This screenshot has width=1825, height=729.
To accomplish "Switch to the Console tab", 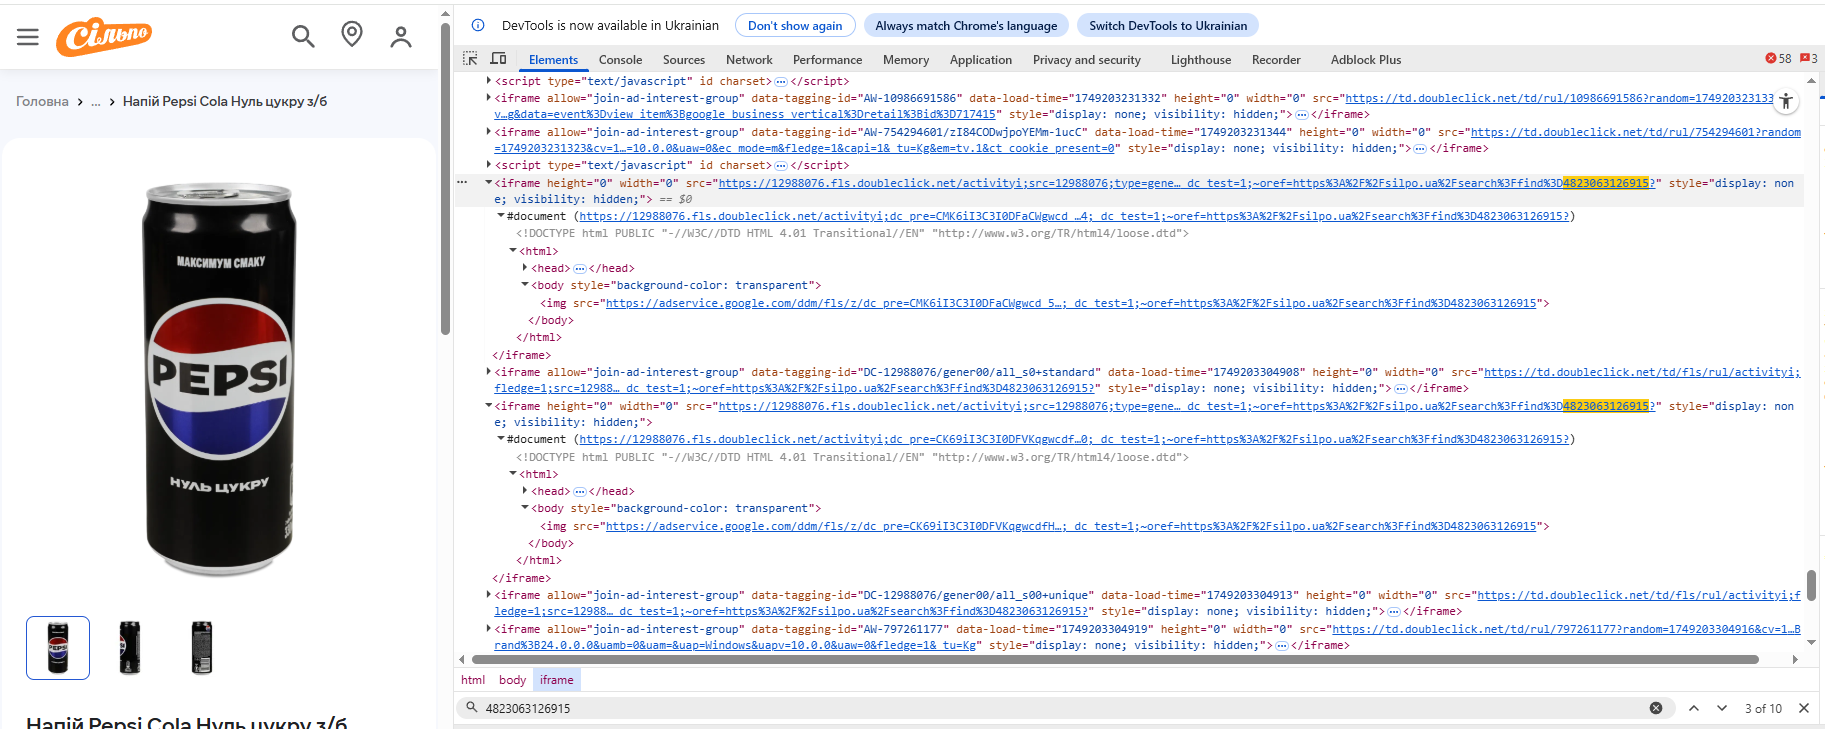I will pos(620,60).
